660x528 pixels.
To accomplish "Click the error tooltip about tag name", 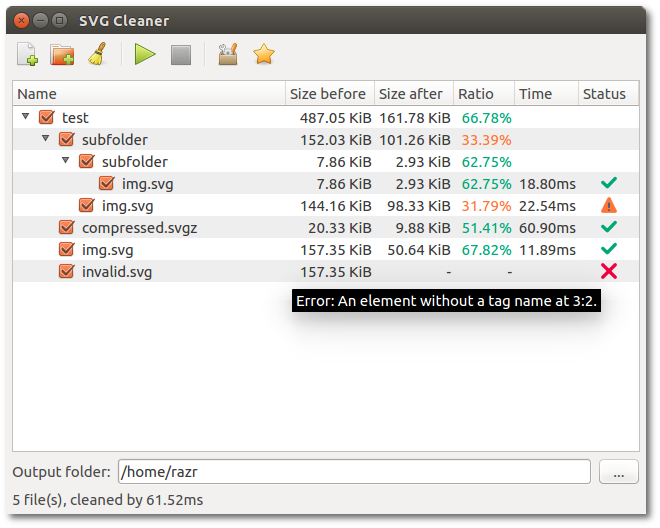I will point(446,301).
